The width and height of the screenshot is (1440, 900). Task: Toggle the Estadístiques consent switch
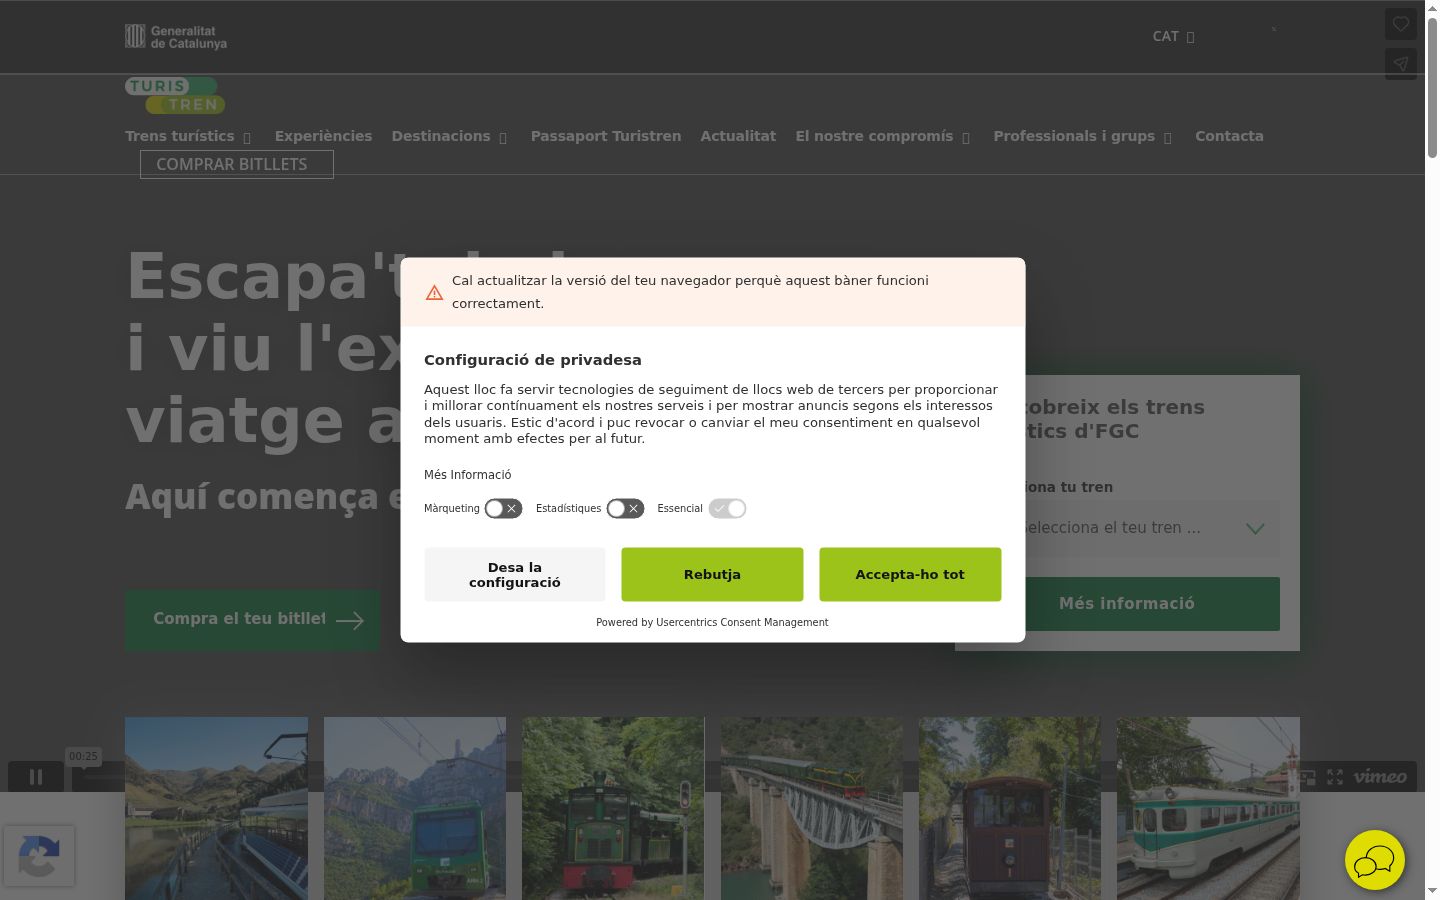tap(626, 509)
